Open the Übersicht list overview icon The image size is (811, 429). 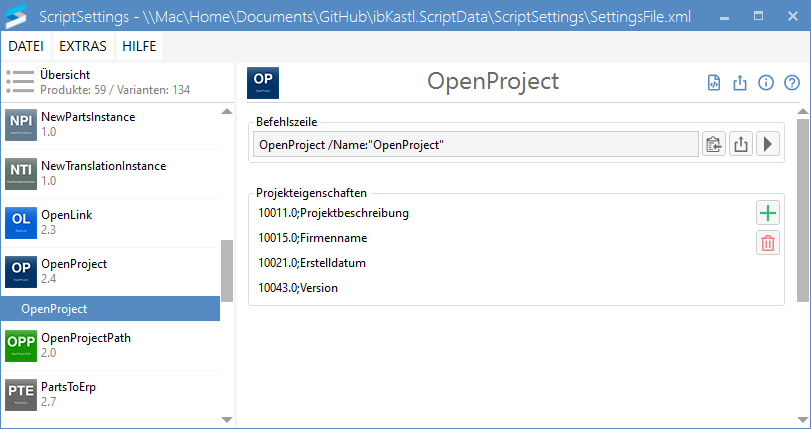pos(19,82)
